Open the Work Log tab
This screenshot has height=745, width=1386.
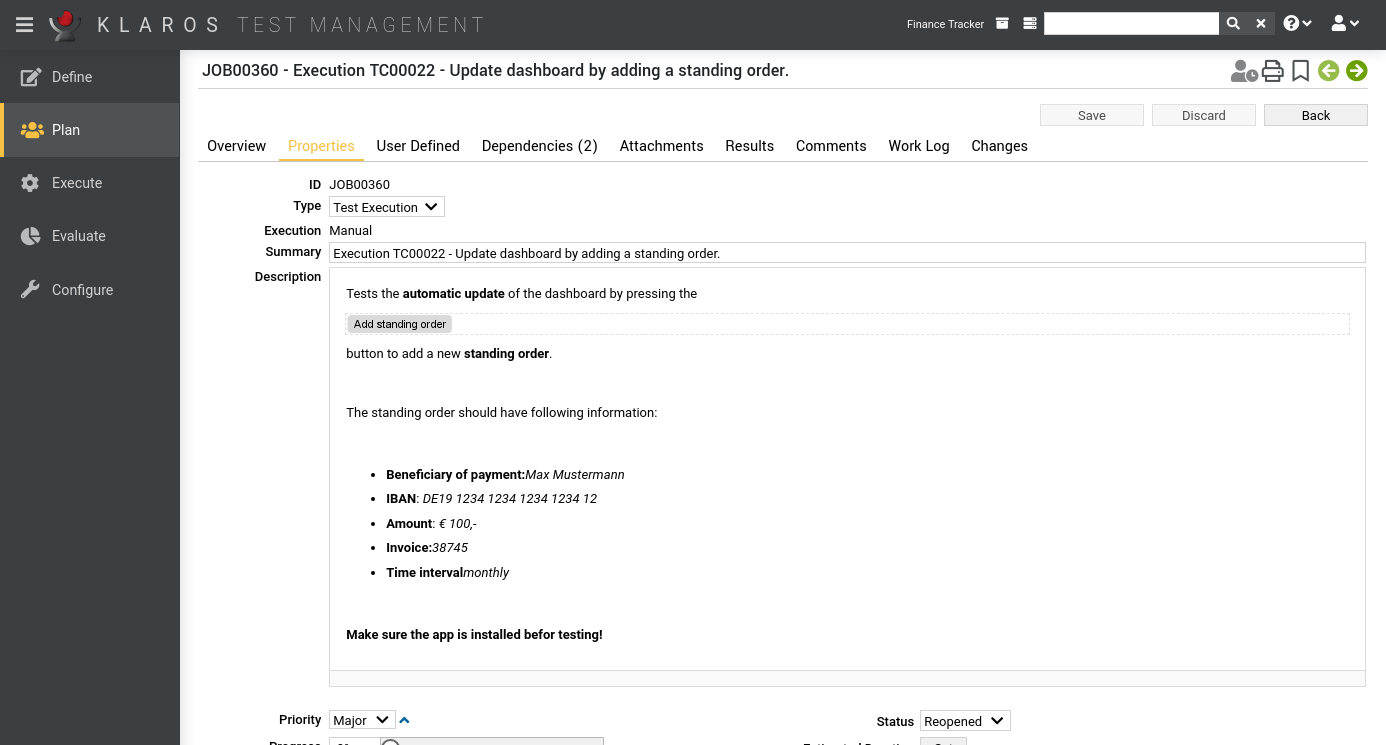point(918,146)
